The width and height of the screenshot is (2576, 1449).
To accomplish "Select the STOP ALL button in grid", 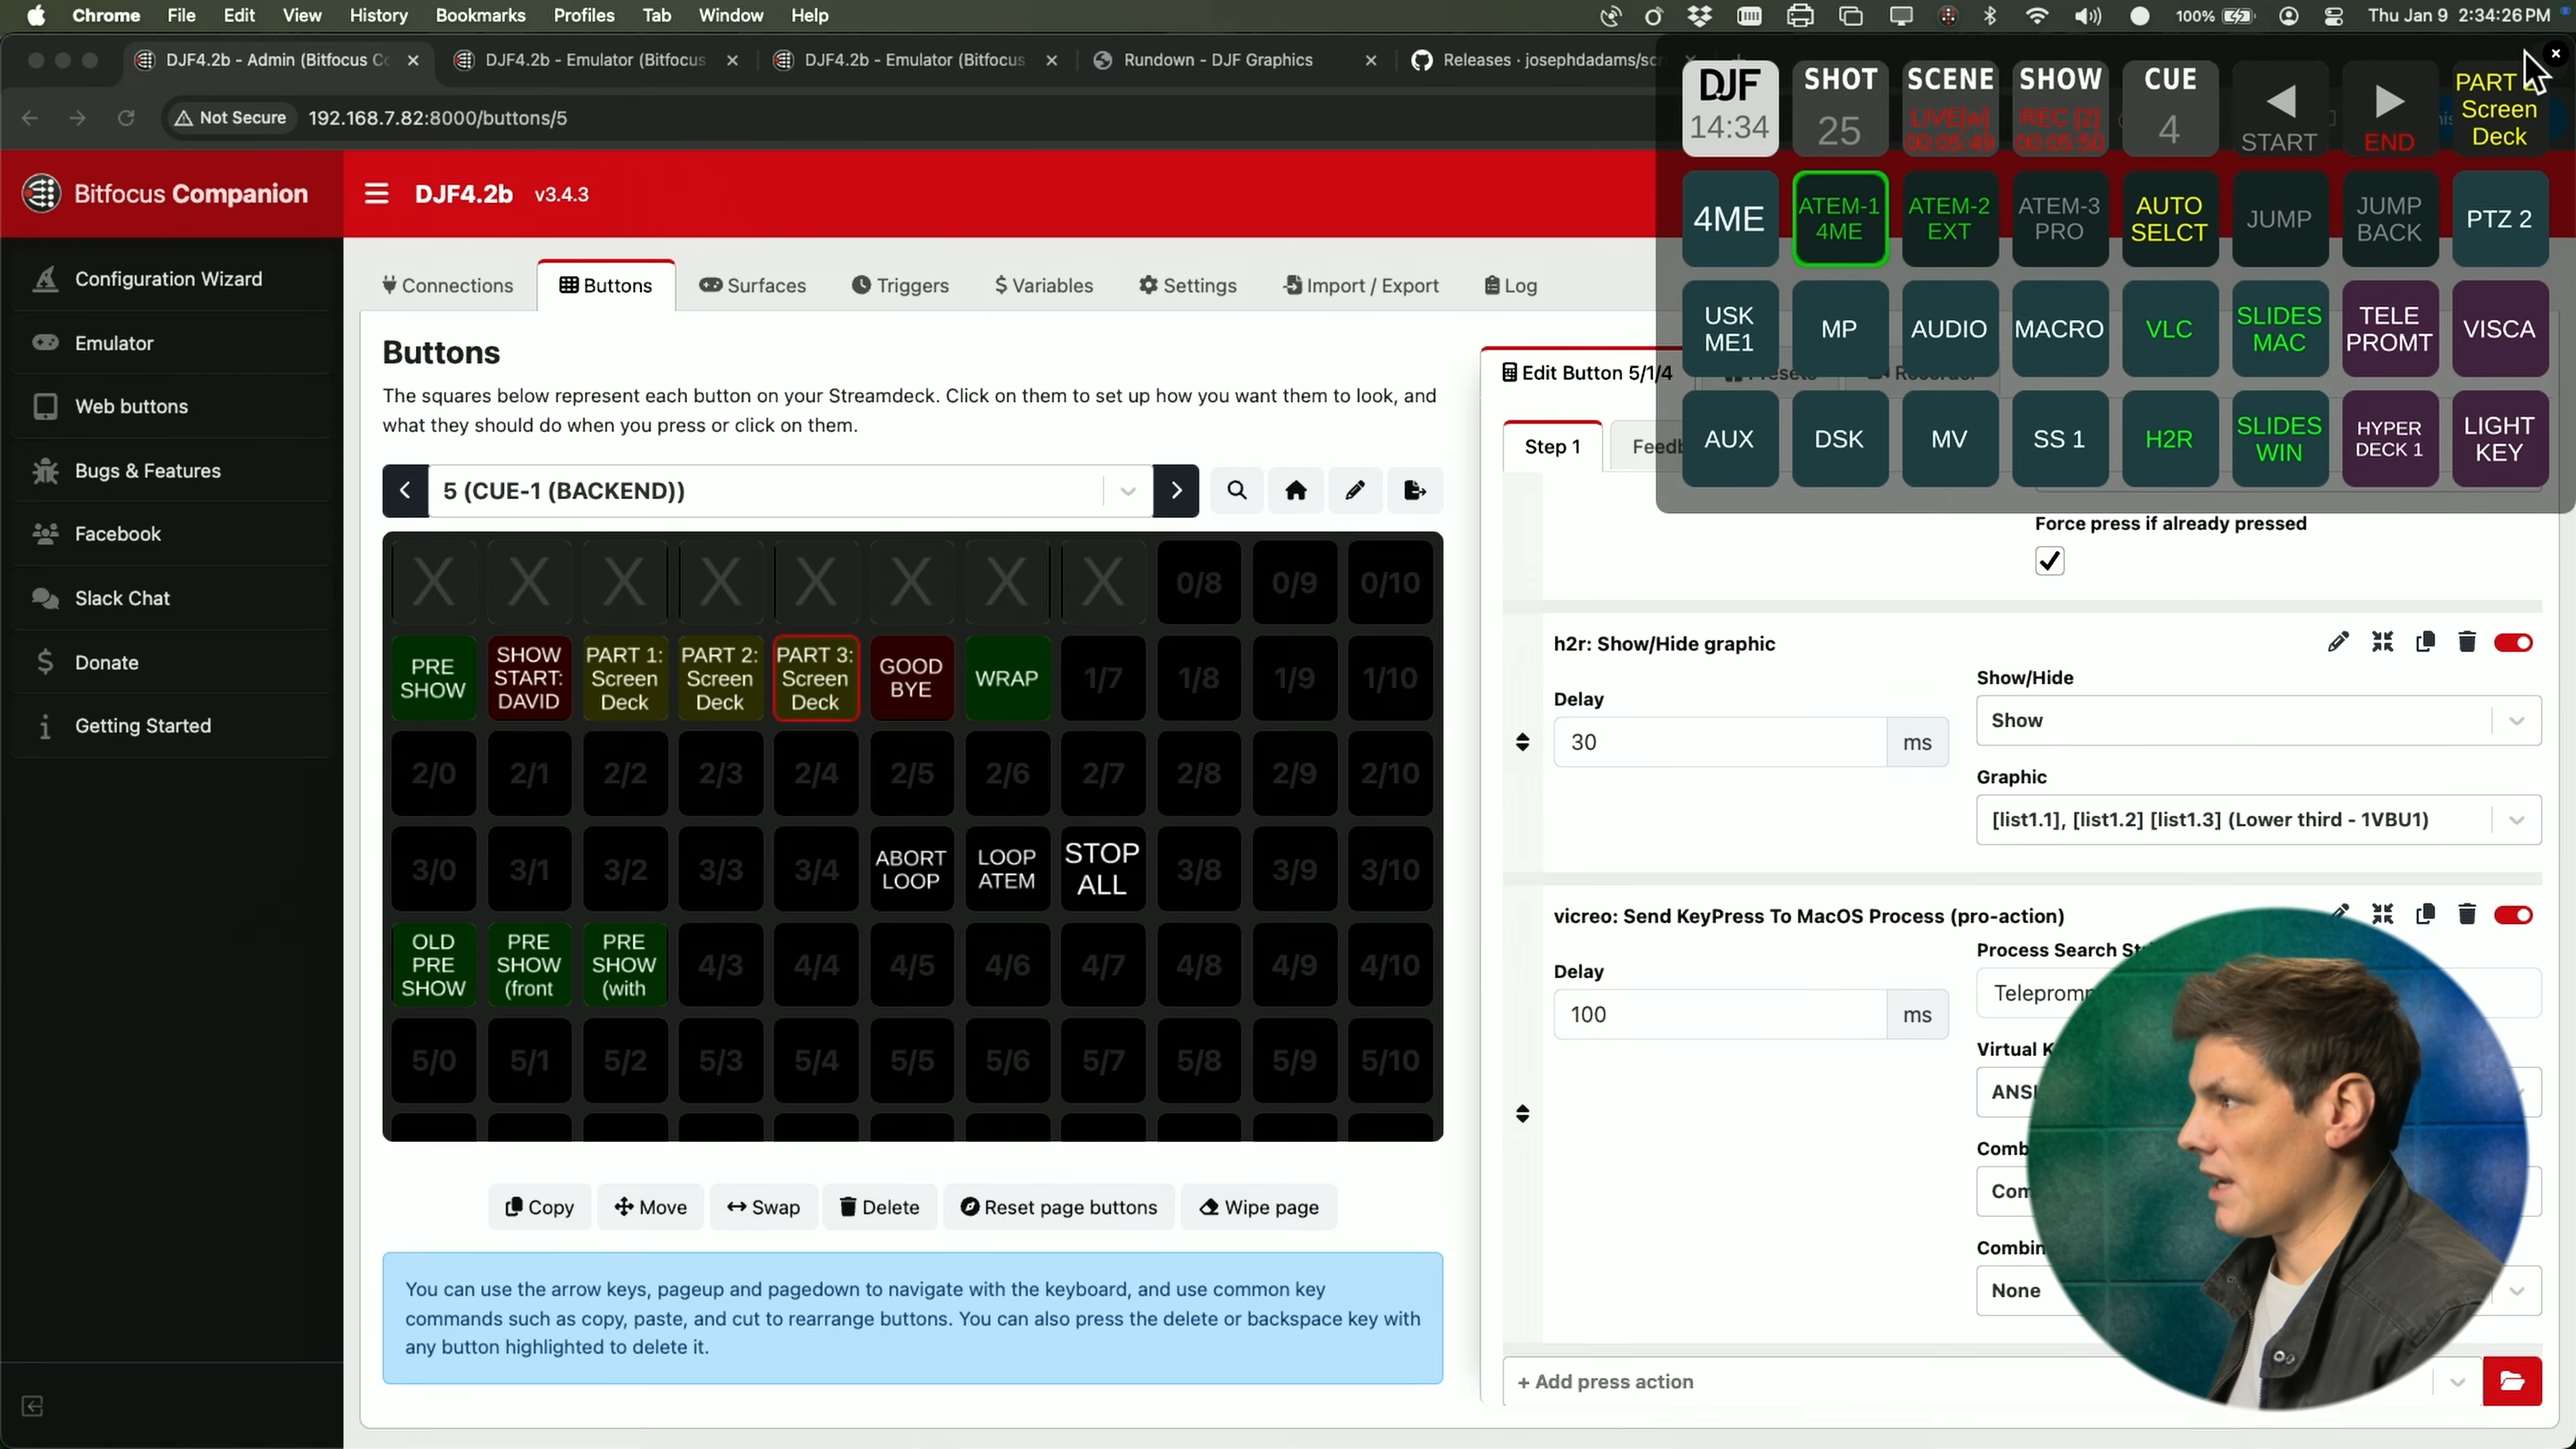I will (1102, 869).
